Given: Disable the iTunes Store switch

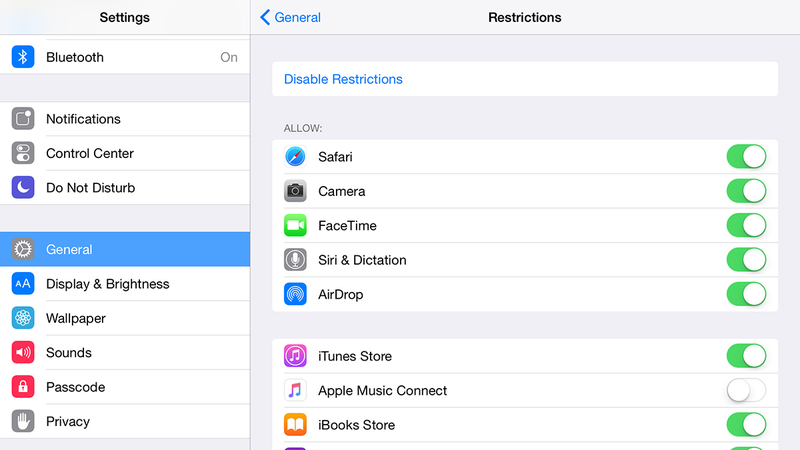Looking at the screenshot, I should (746, 356).
